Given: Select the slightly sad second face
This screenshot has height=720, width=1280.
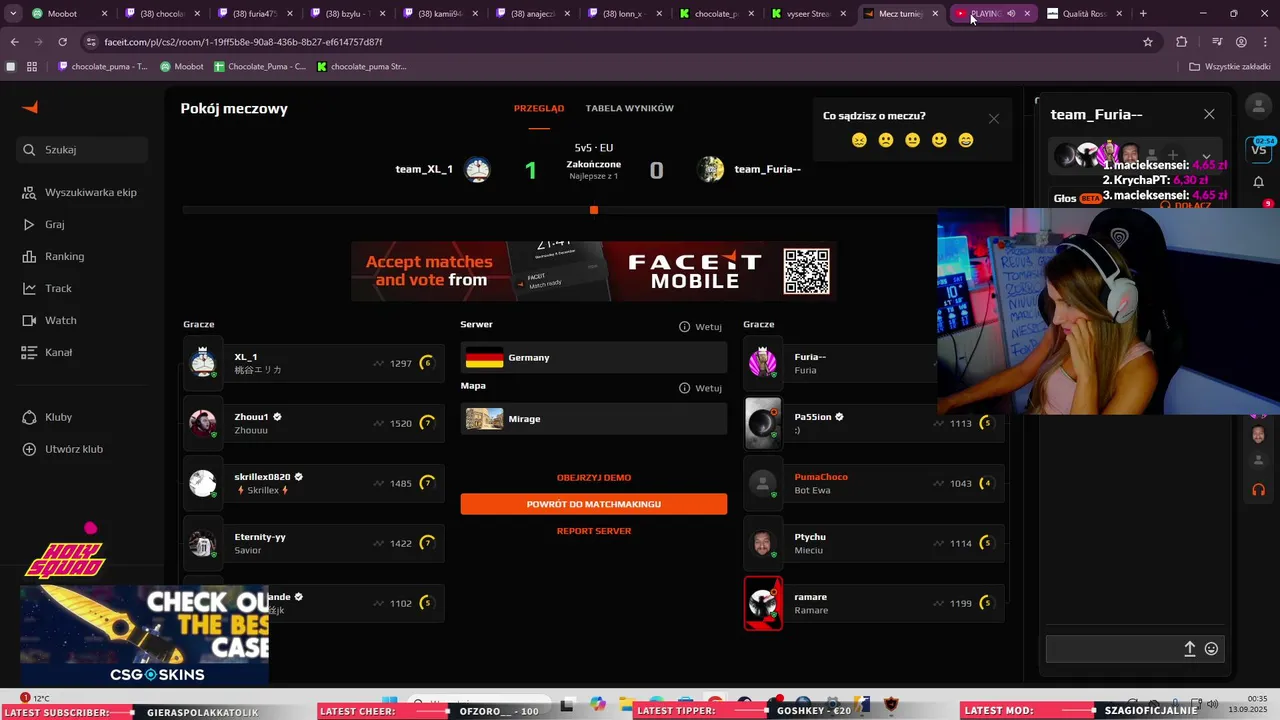Looking at the screenshot, I should 886,140.
